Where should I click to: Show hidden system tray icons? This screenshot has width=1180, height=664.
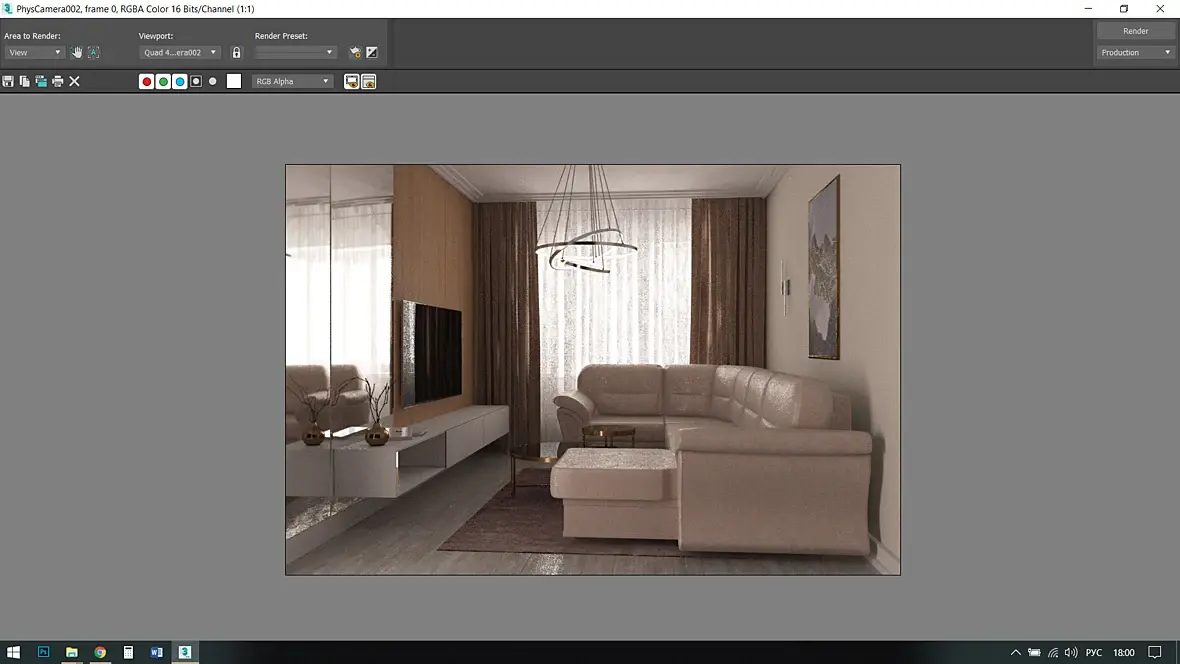click(x=1015, y=652)
